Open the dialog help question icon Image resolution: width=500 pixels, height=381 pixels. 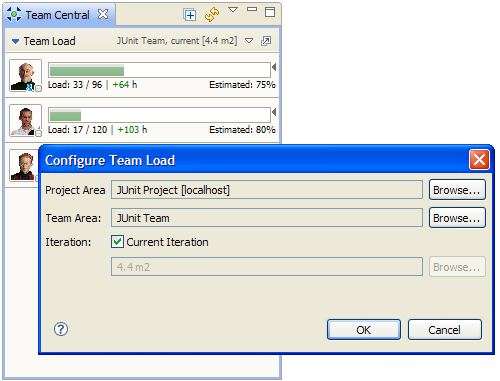[x=61, y=329]
